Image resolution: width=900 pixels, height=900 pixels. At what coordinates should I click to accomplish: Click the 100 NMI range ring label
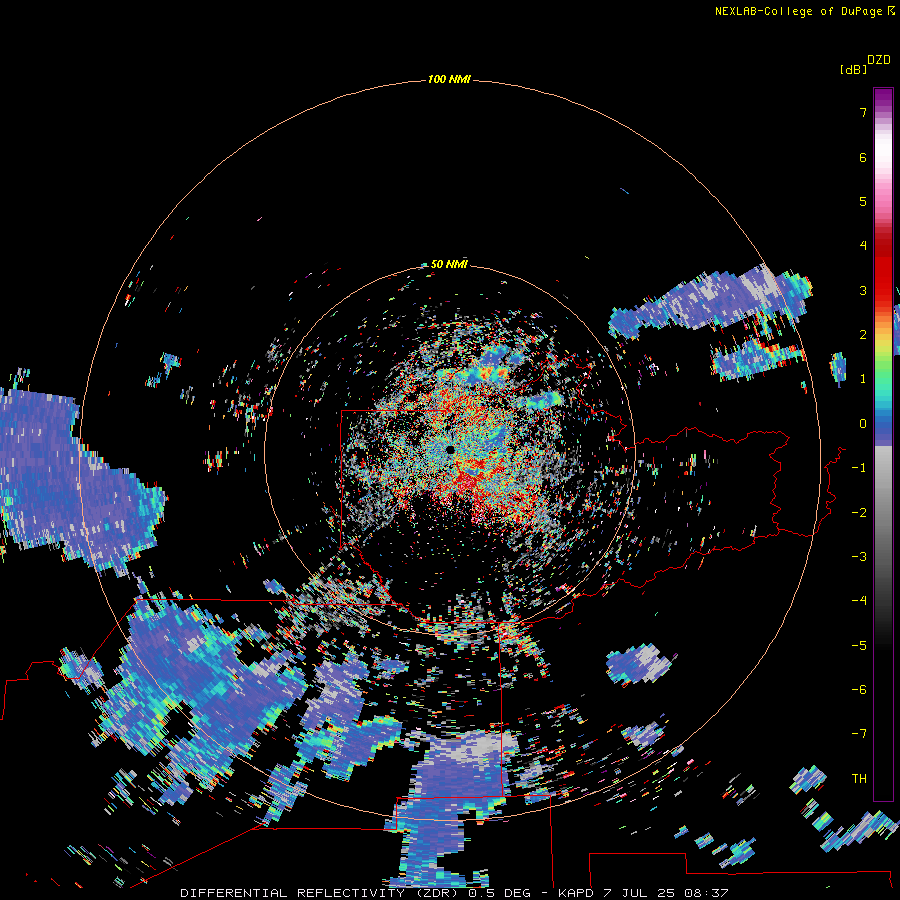pos(449,79)
